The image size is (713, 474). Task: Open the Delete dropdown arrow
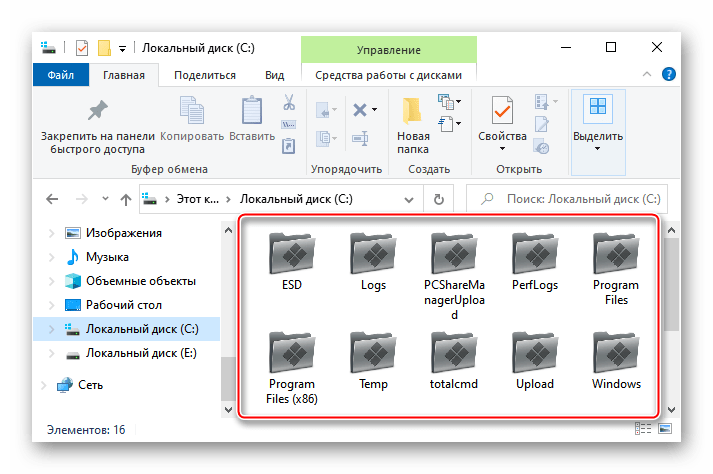tap(374, 110)
